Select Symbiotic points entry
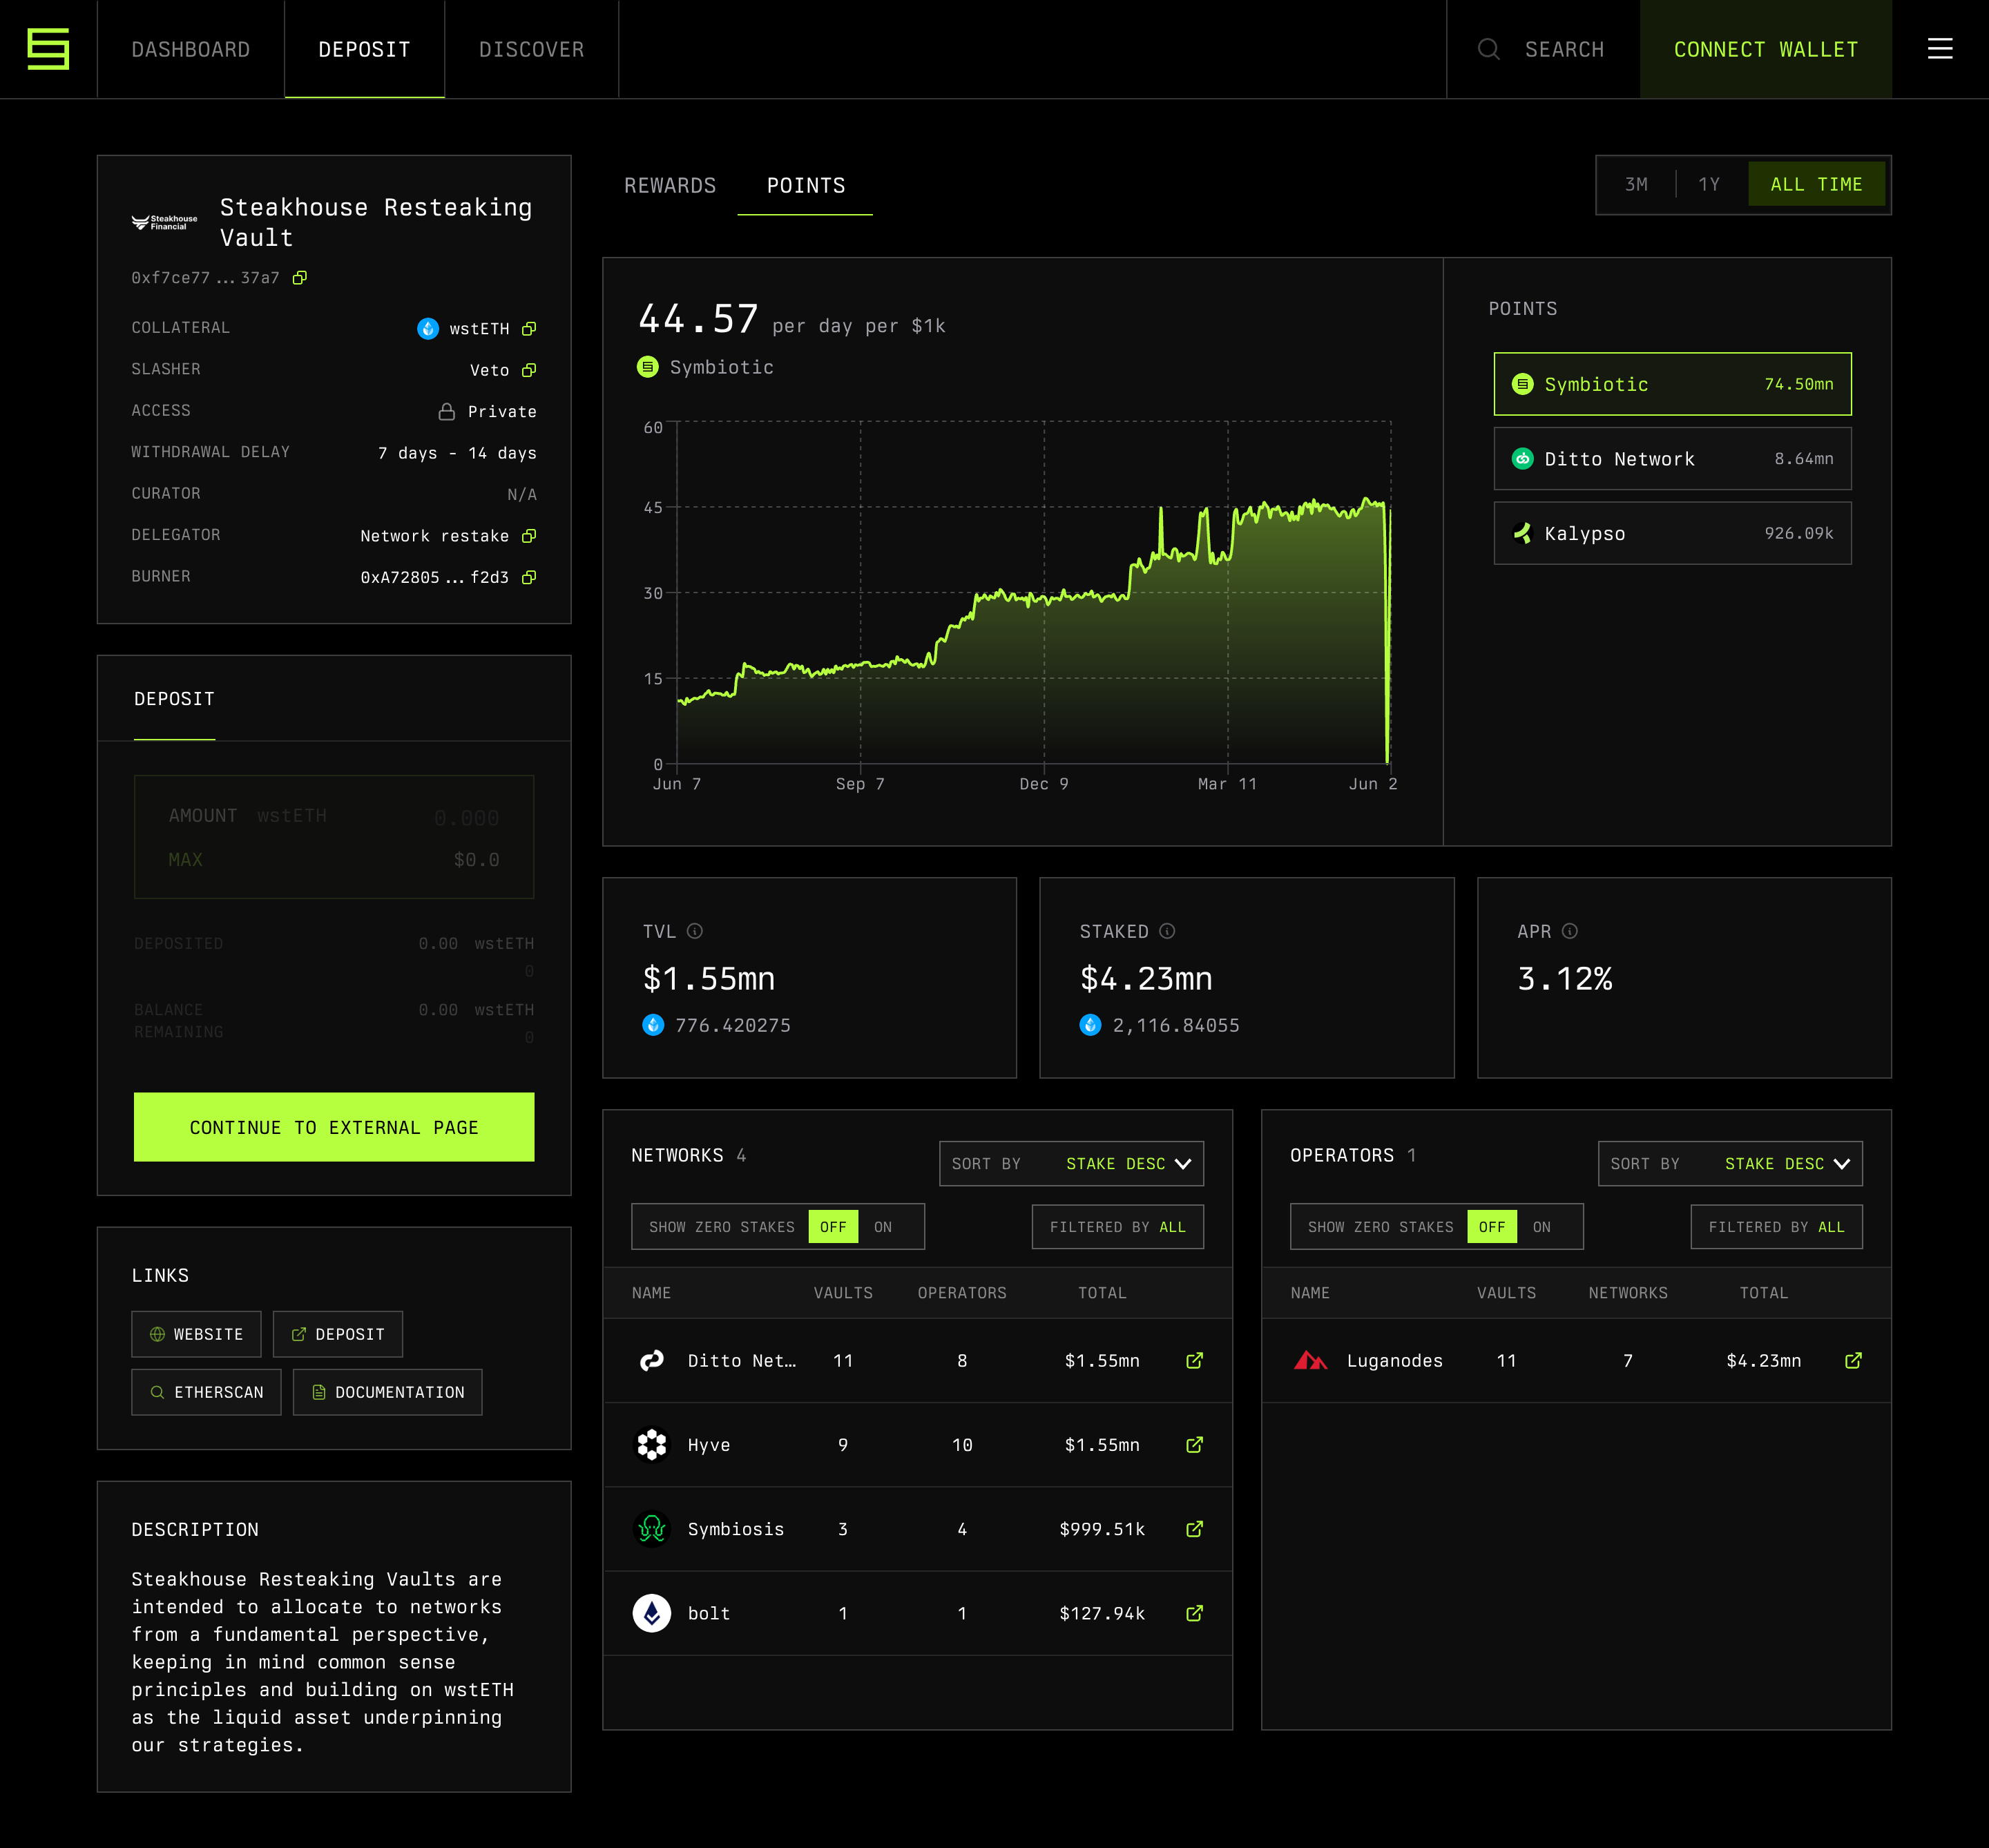The image size is (1989, 1848). tap(1672, 384)
